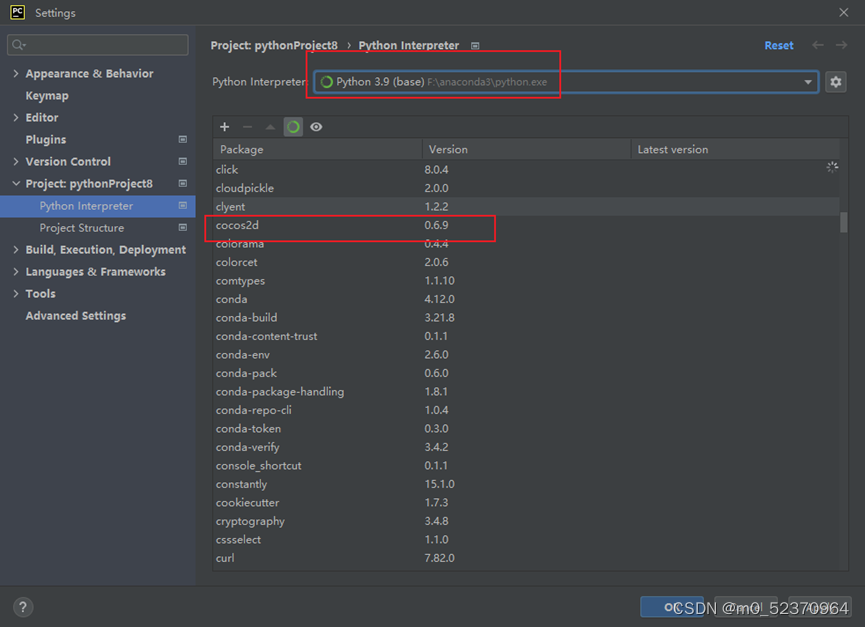This screenshot has width=865, height=627.
Task: Select the conda-content-trust row
Action: 526,336
